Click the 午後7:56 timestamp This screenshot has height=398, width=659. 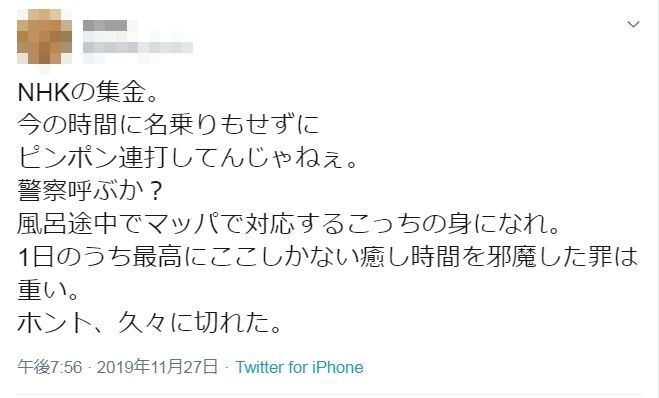tap(50, 367)
